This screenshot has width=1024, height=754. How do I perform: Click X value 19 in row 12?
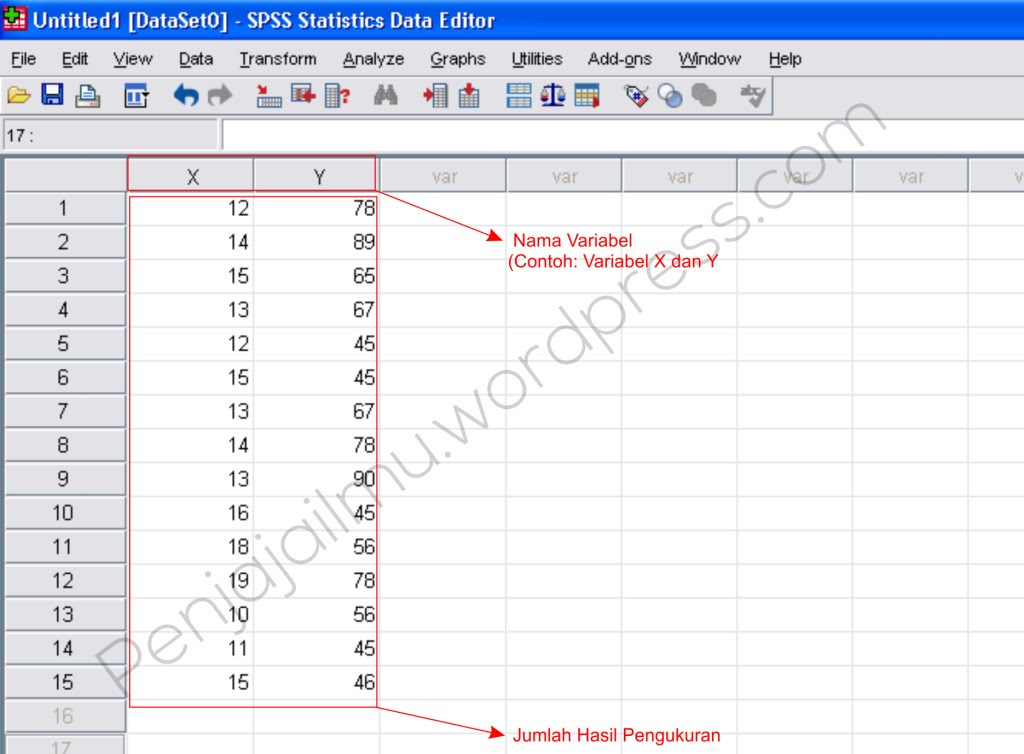[x=191, y=581]
